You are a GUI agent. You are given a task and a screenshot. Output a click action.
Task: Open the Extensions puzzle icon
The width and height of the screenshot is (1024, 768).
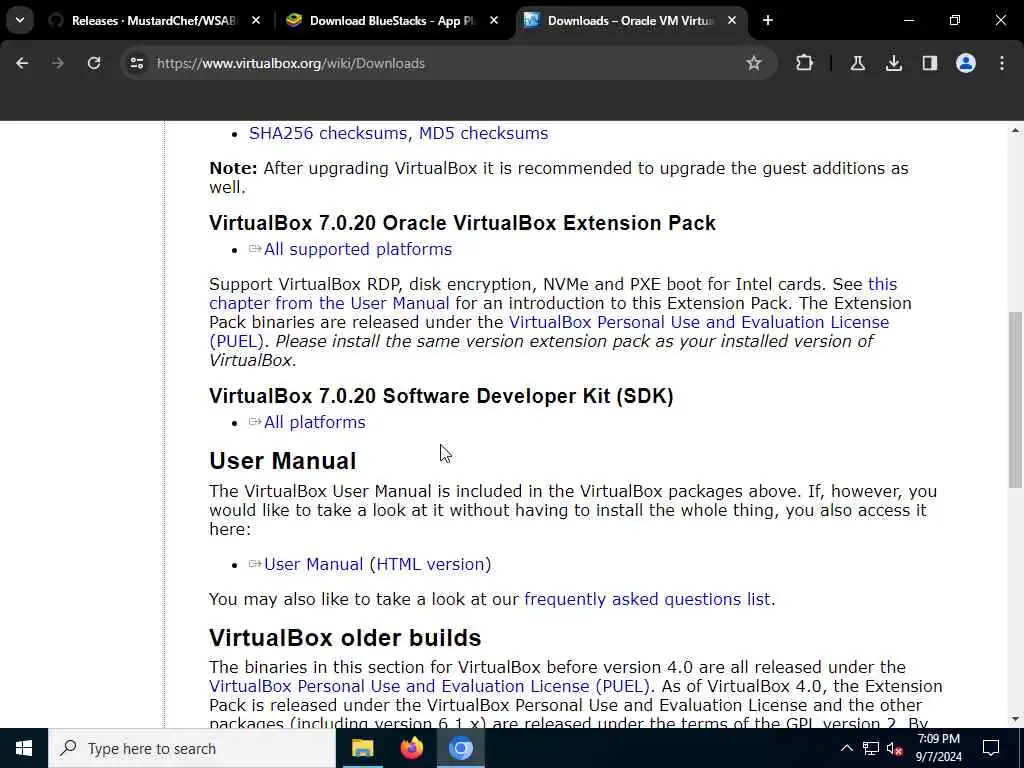[805, 63]
